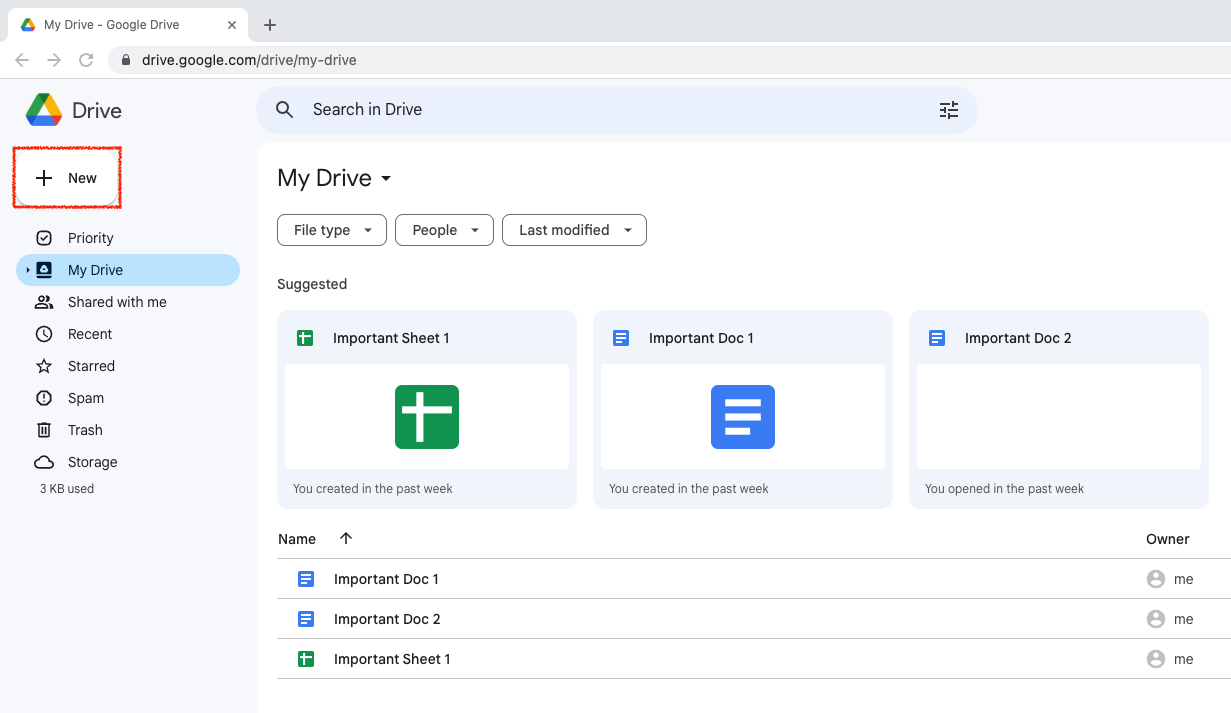The image size is (1231, 713).
Task: Click the My Drive icon in sidebar
Action: pyautogui.click(x=44, y=270)
